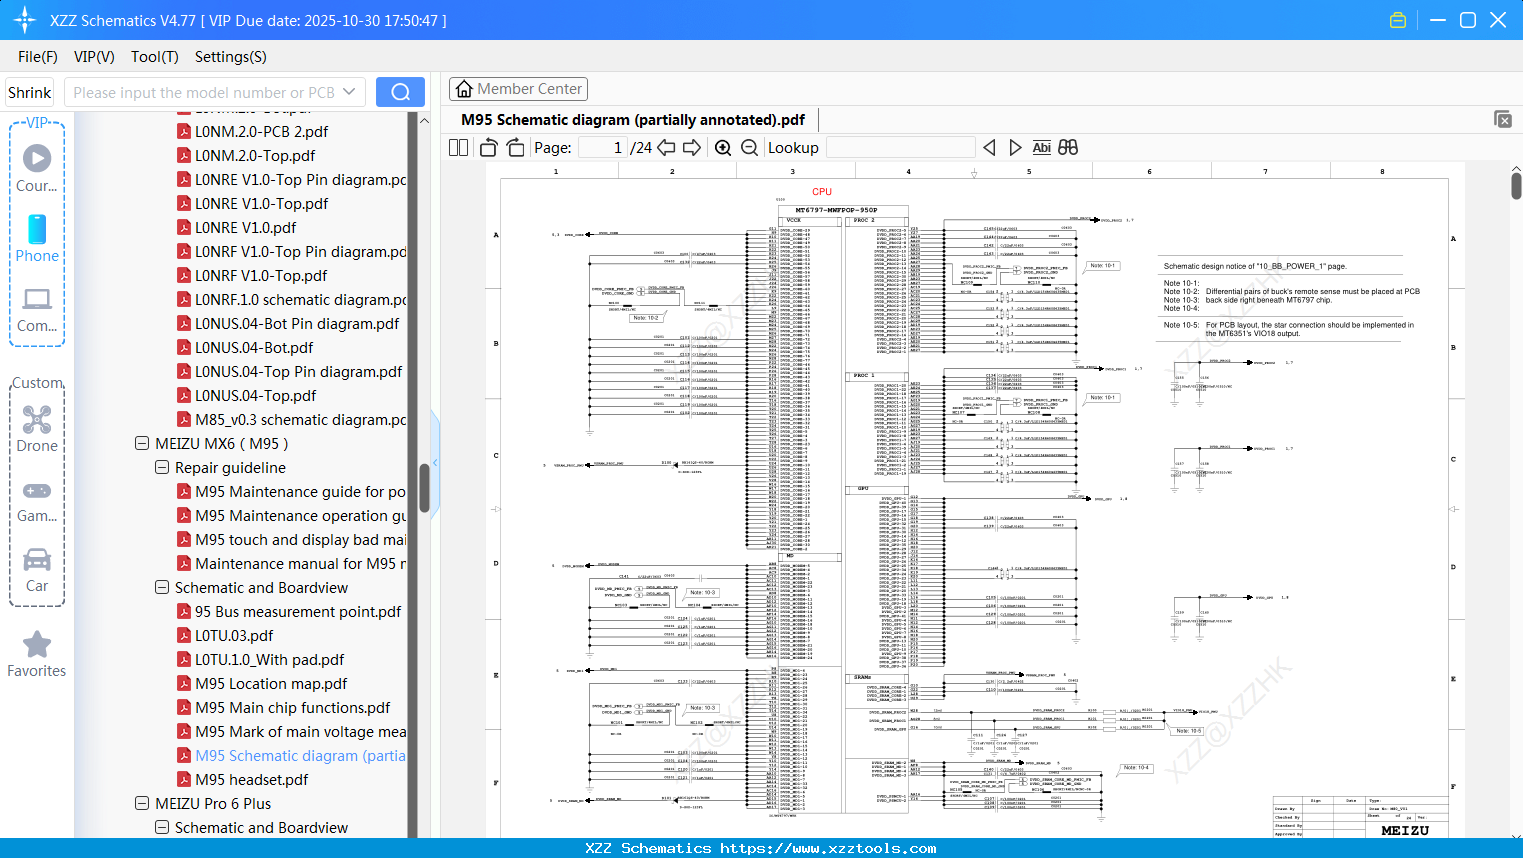The width and height of the screenshot is (1523, 858).
Task: Zoom in on the schematic page
Action: (722, 147)
